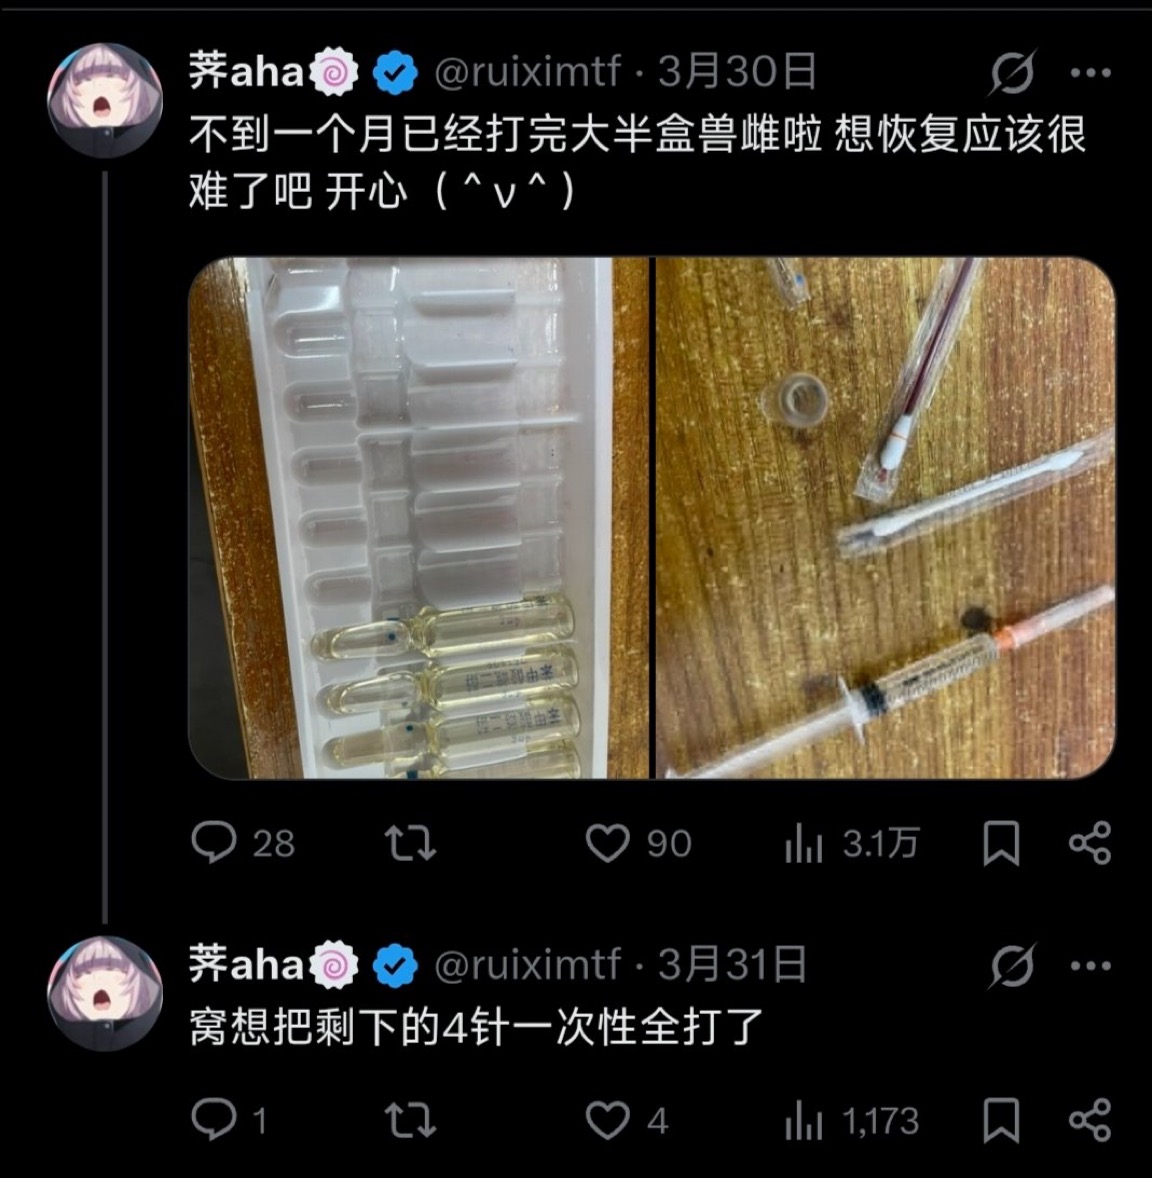Open the three-dot menu of the first post
Image resolution: width=1152 pixels, height=1178 pixels.
[x=1090, y=73]
